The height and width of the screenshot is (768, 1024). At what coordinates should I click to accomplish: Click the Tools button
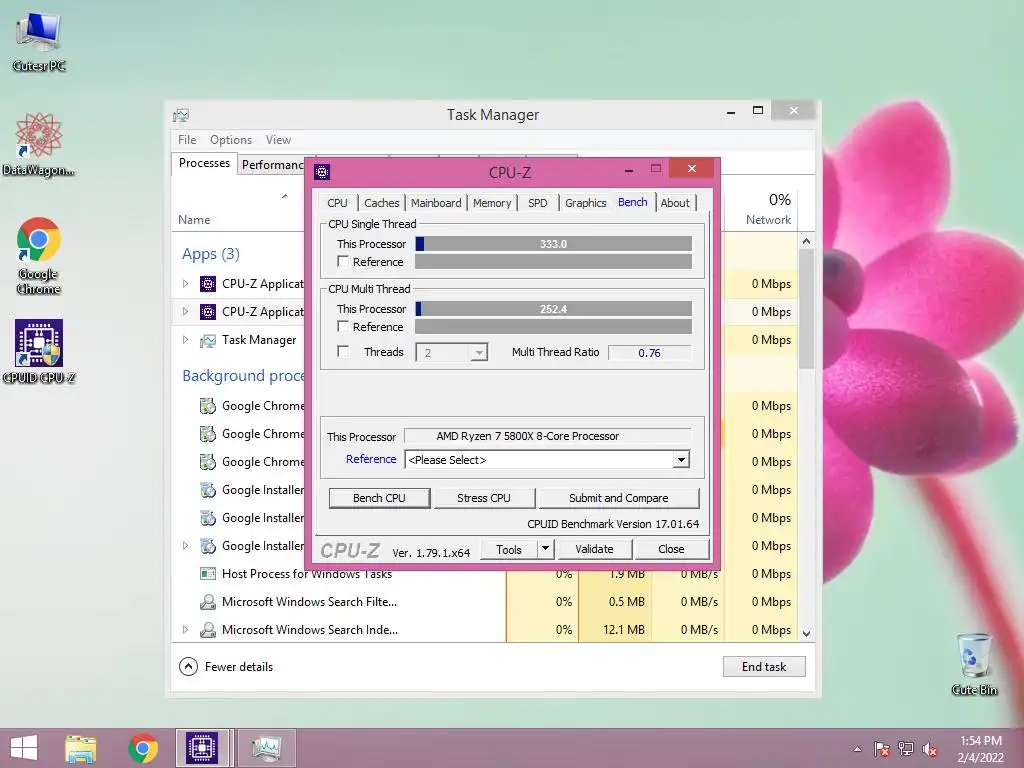(x=508, y=549)
